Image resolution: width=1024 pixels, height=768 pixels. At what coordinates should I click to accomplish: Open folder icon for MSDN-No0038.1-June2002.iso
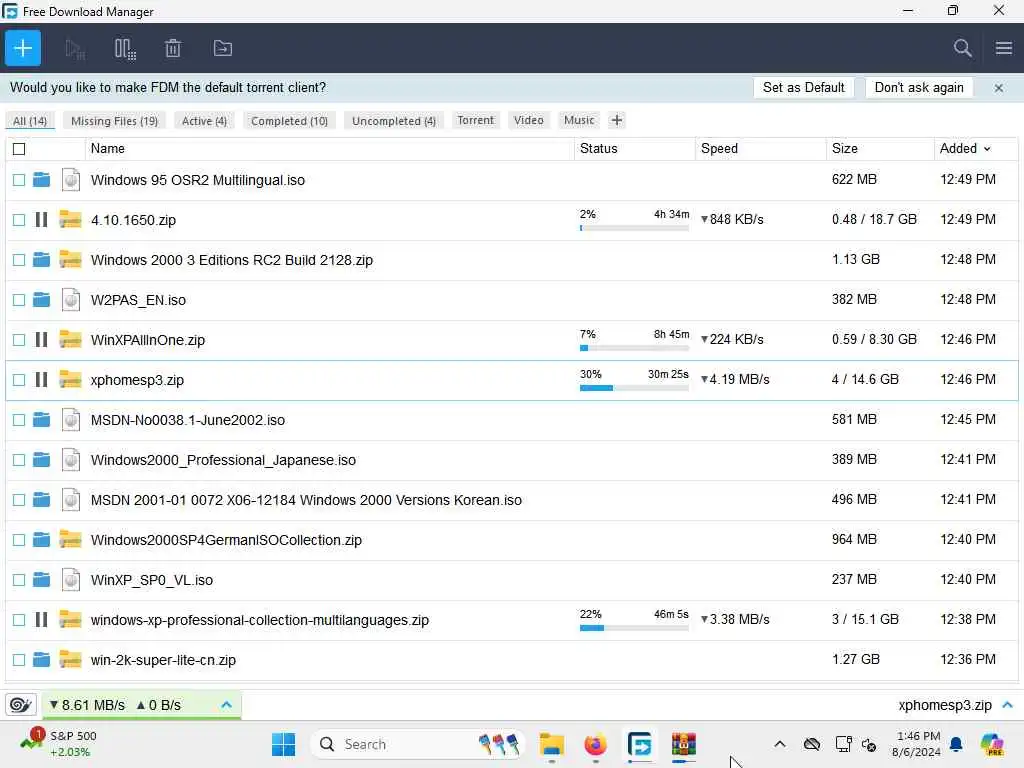(41, 419)
